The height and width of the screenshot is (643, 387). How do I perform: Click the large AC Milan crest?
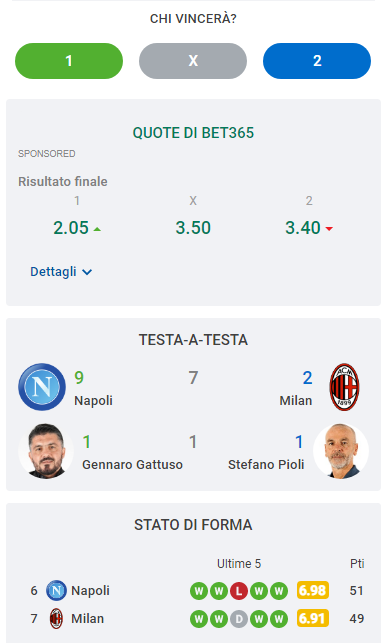point(344,387)
